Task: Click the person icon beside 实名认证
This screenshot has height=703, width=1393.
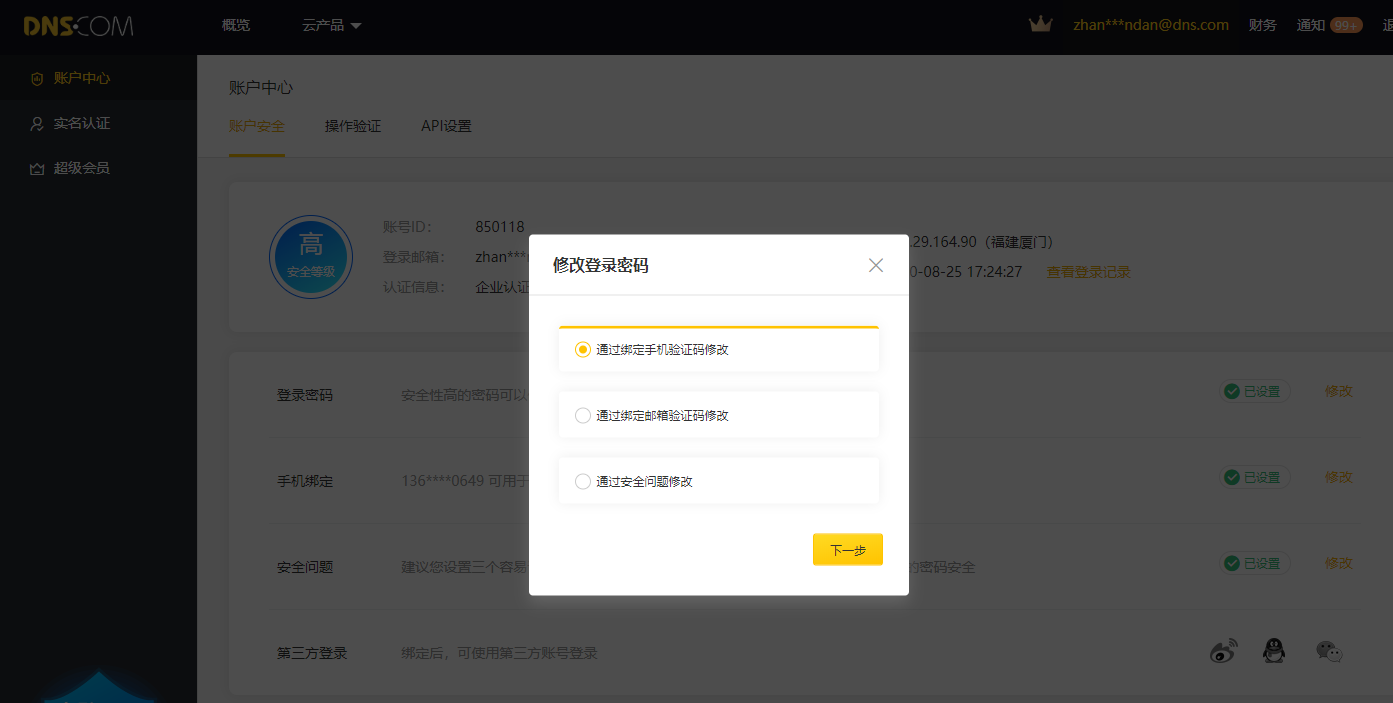Action: 37,124
